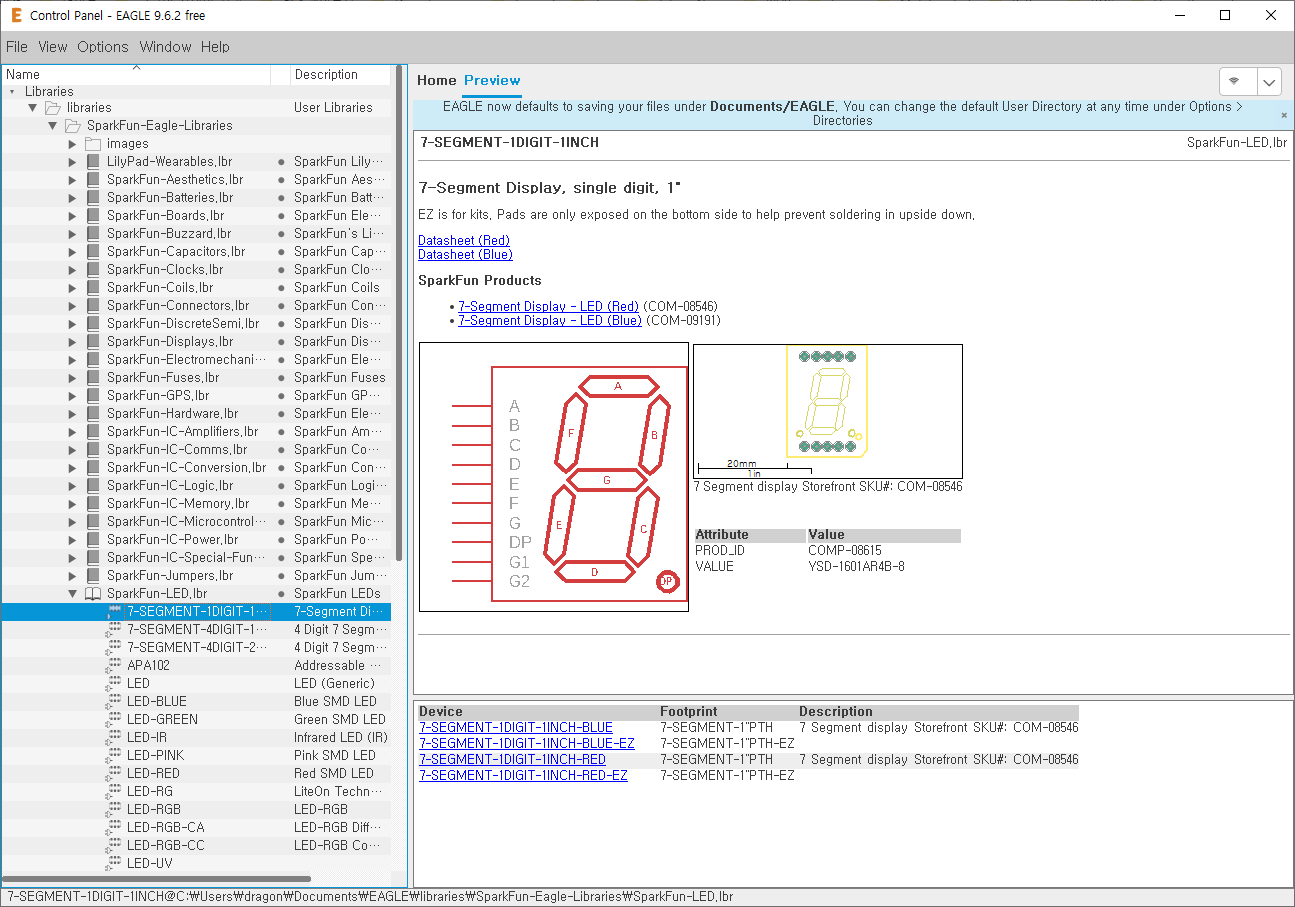
Task: Sort by the Description column header
Action: point(340,75)
